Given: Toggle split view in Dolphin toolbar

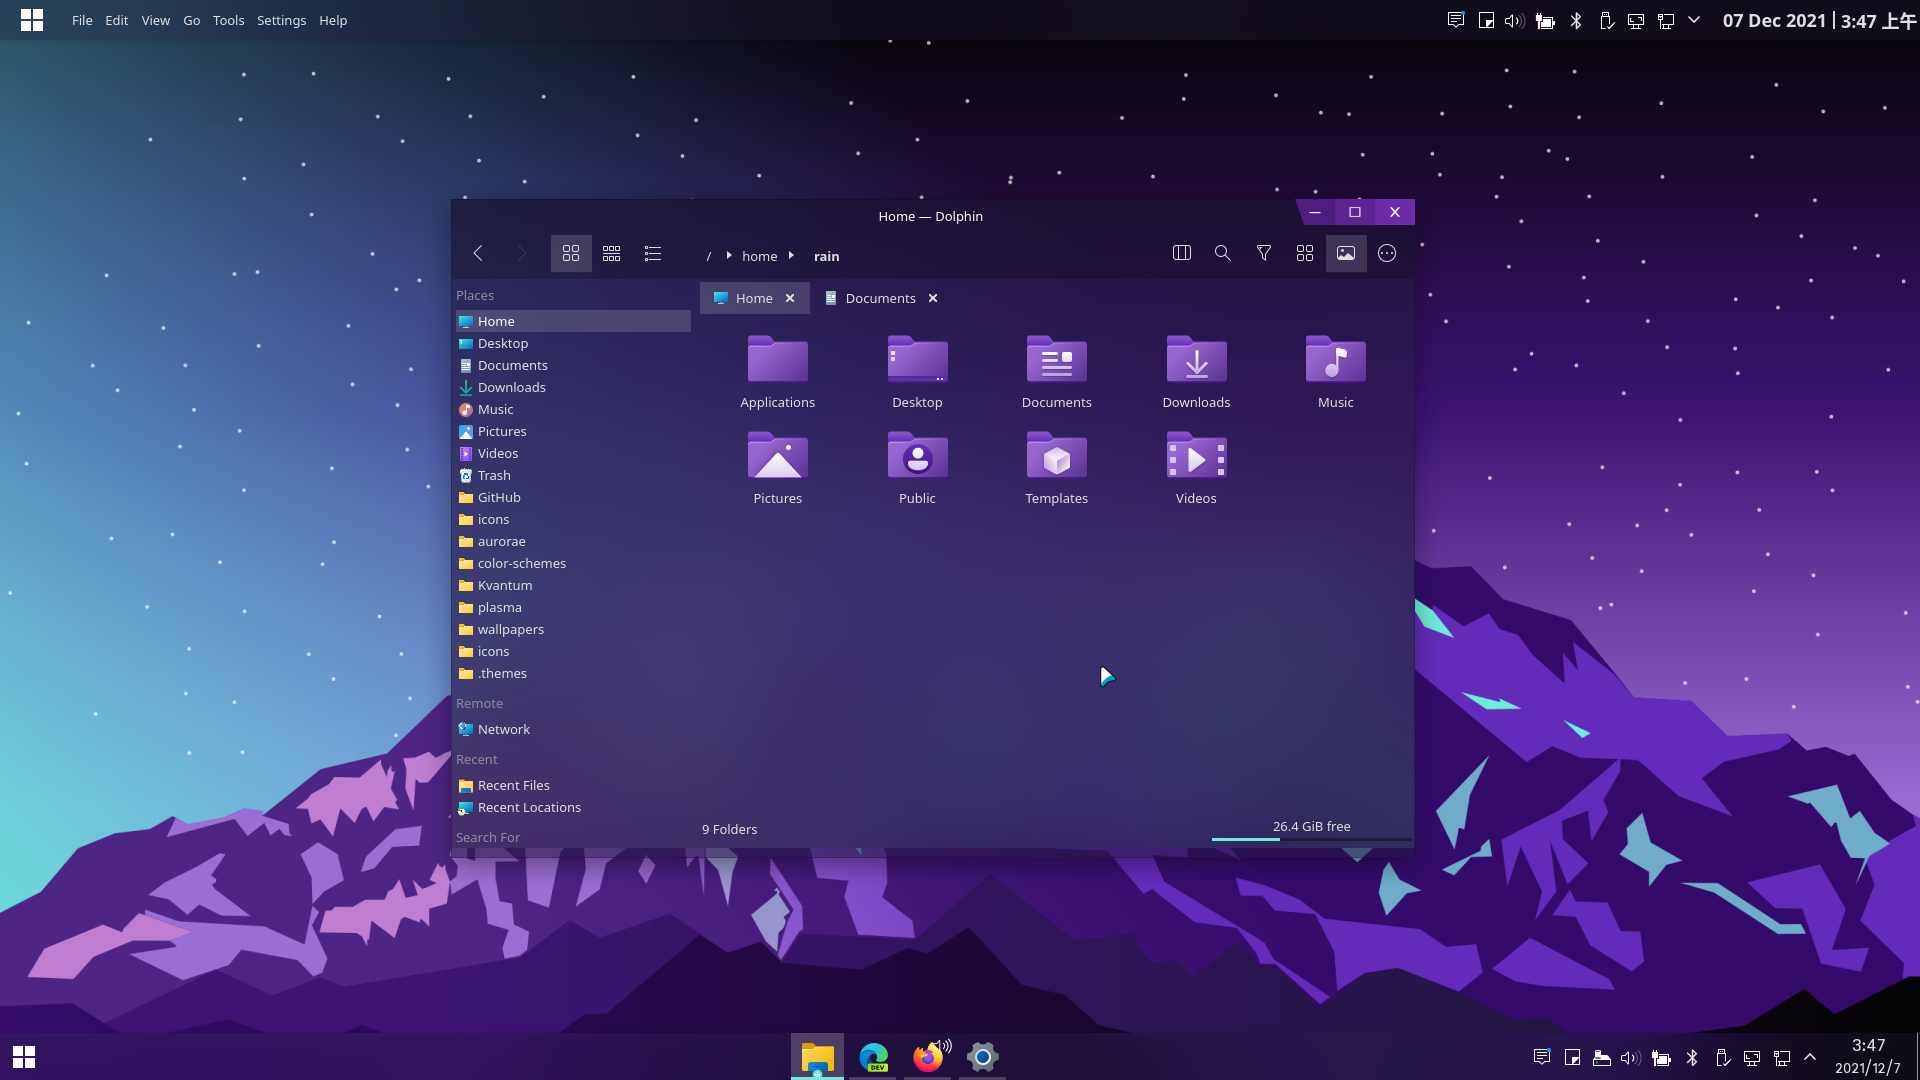Looking at the screenshot, I should pos(1182,254).
